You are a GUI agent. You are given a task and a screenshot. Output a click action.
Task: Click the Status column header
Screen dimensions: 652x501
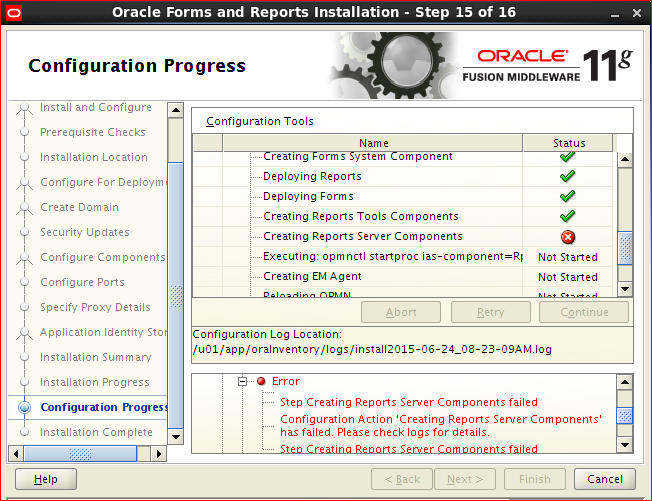tap(568, 143)
